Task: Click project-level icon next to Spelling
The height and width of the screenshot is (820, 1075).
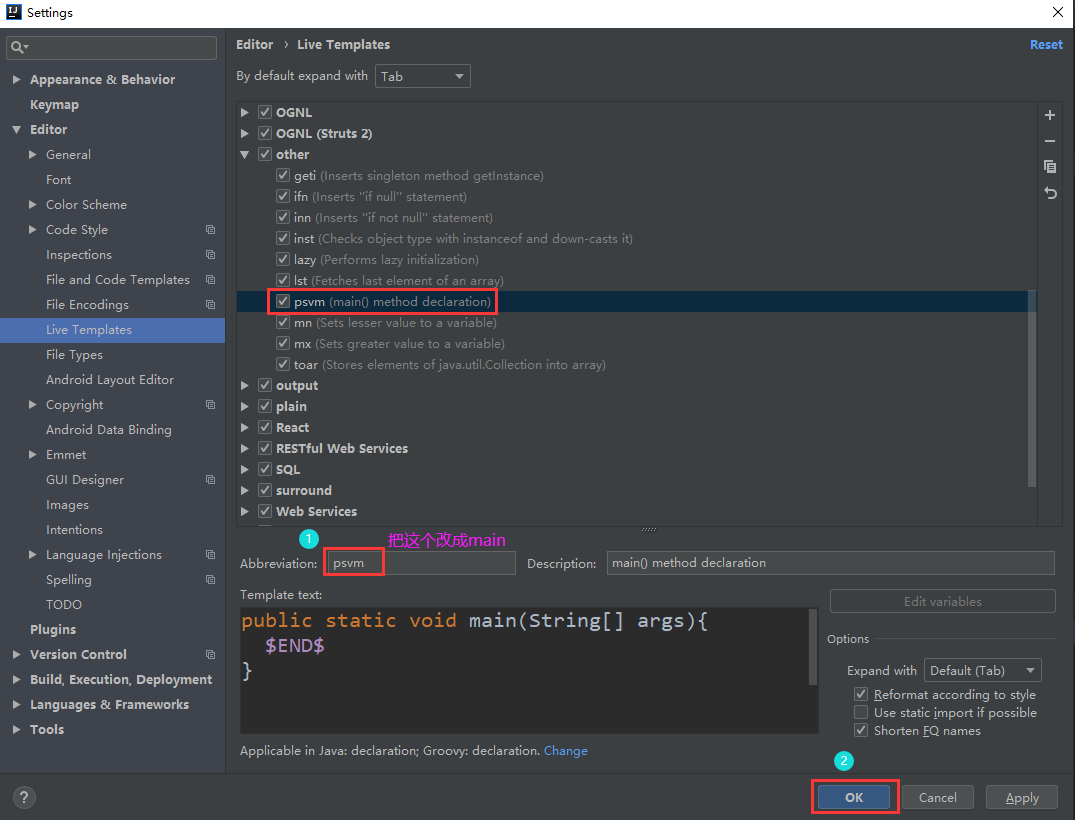Action: pos(210,580)
